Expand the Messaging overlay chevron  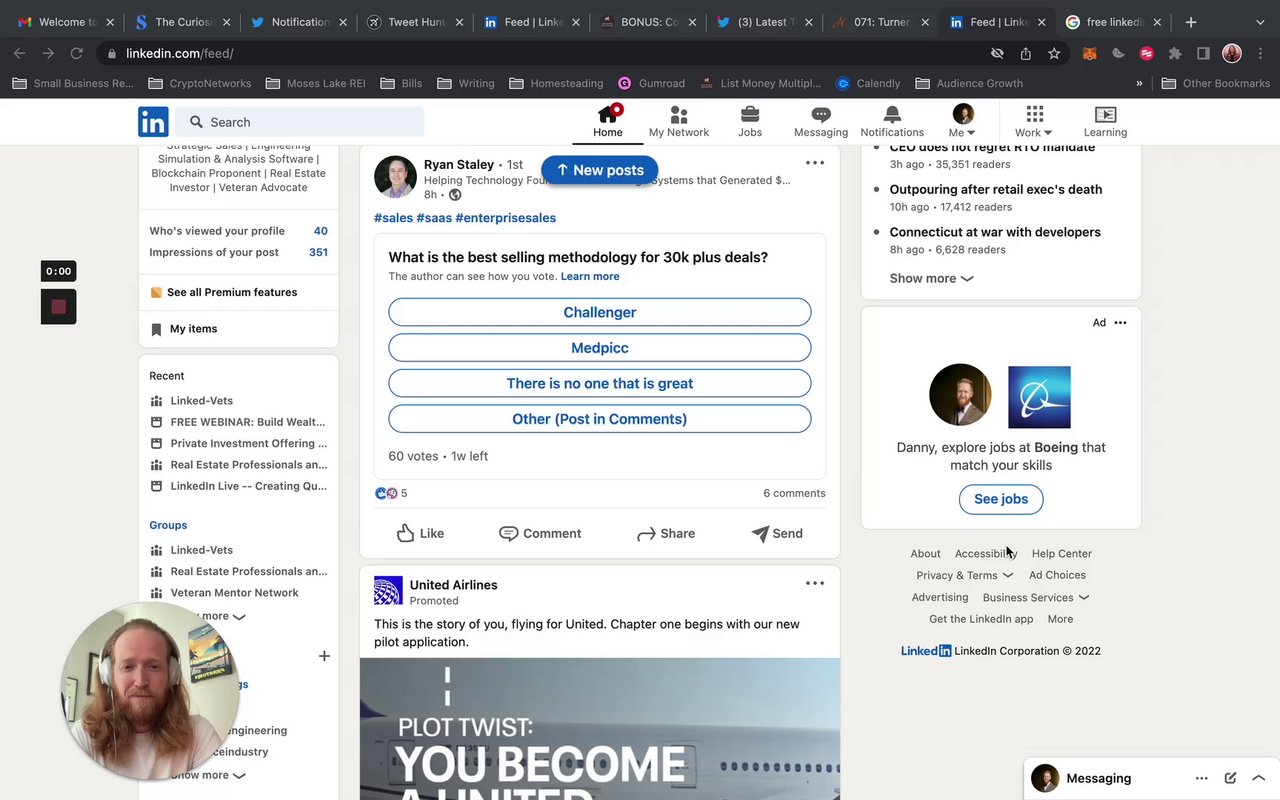point(1258,778)
